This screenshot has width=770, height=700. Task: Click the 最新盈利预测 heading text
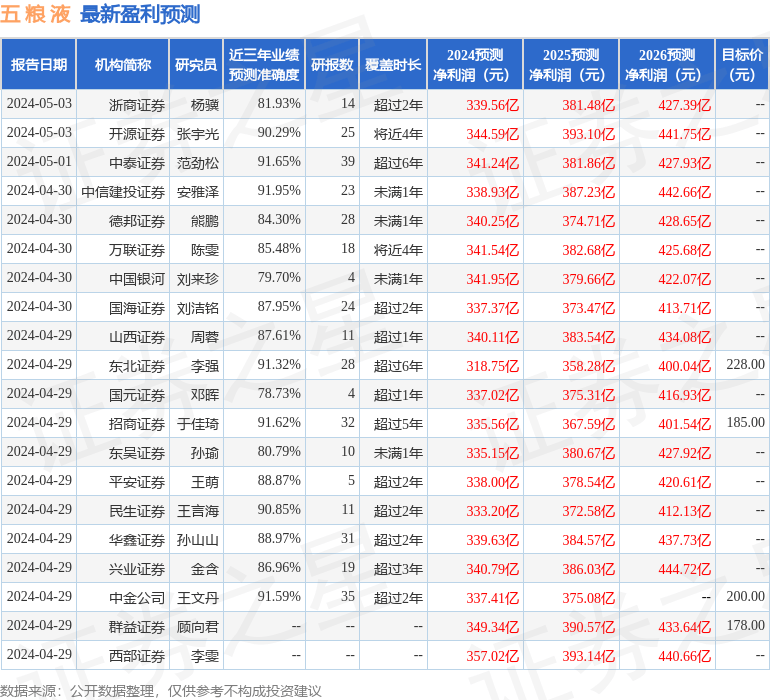(140, 15)
